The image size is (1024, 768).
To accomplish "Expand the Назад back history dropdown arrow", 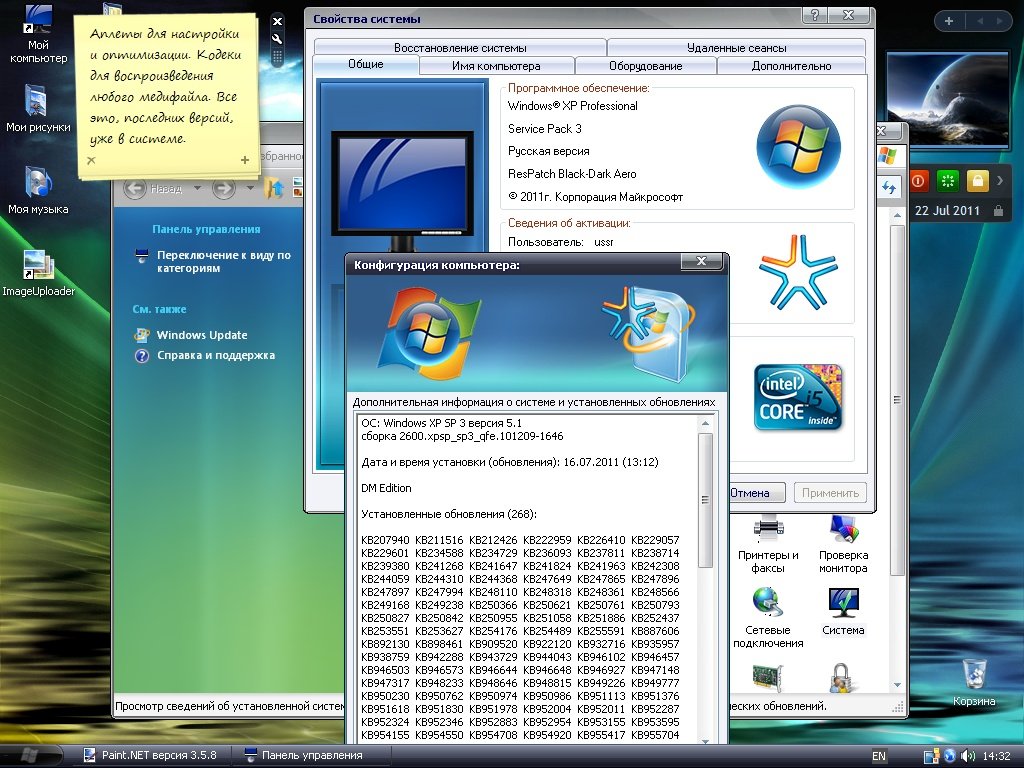I will [x=197, y=188].
